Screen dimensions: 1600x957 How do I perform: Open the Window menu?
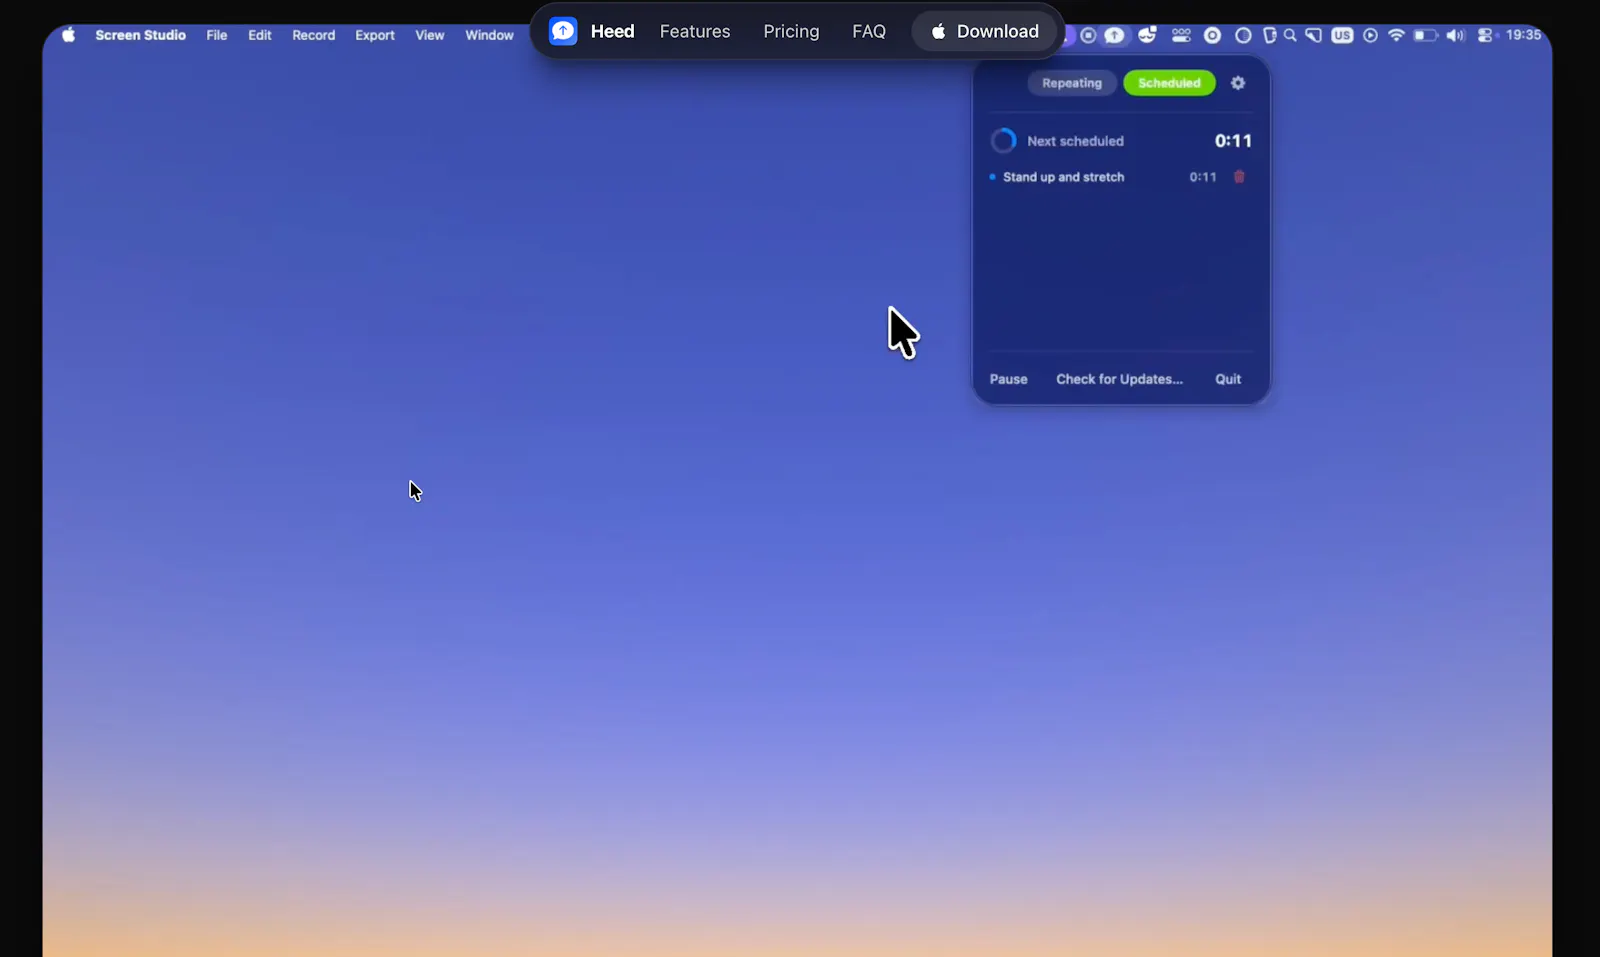click(489, 35)
